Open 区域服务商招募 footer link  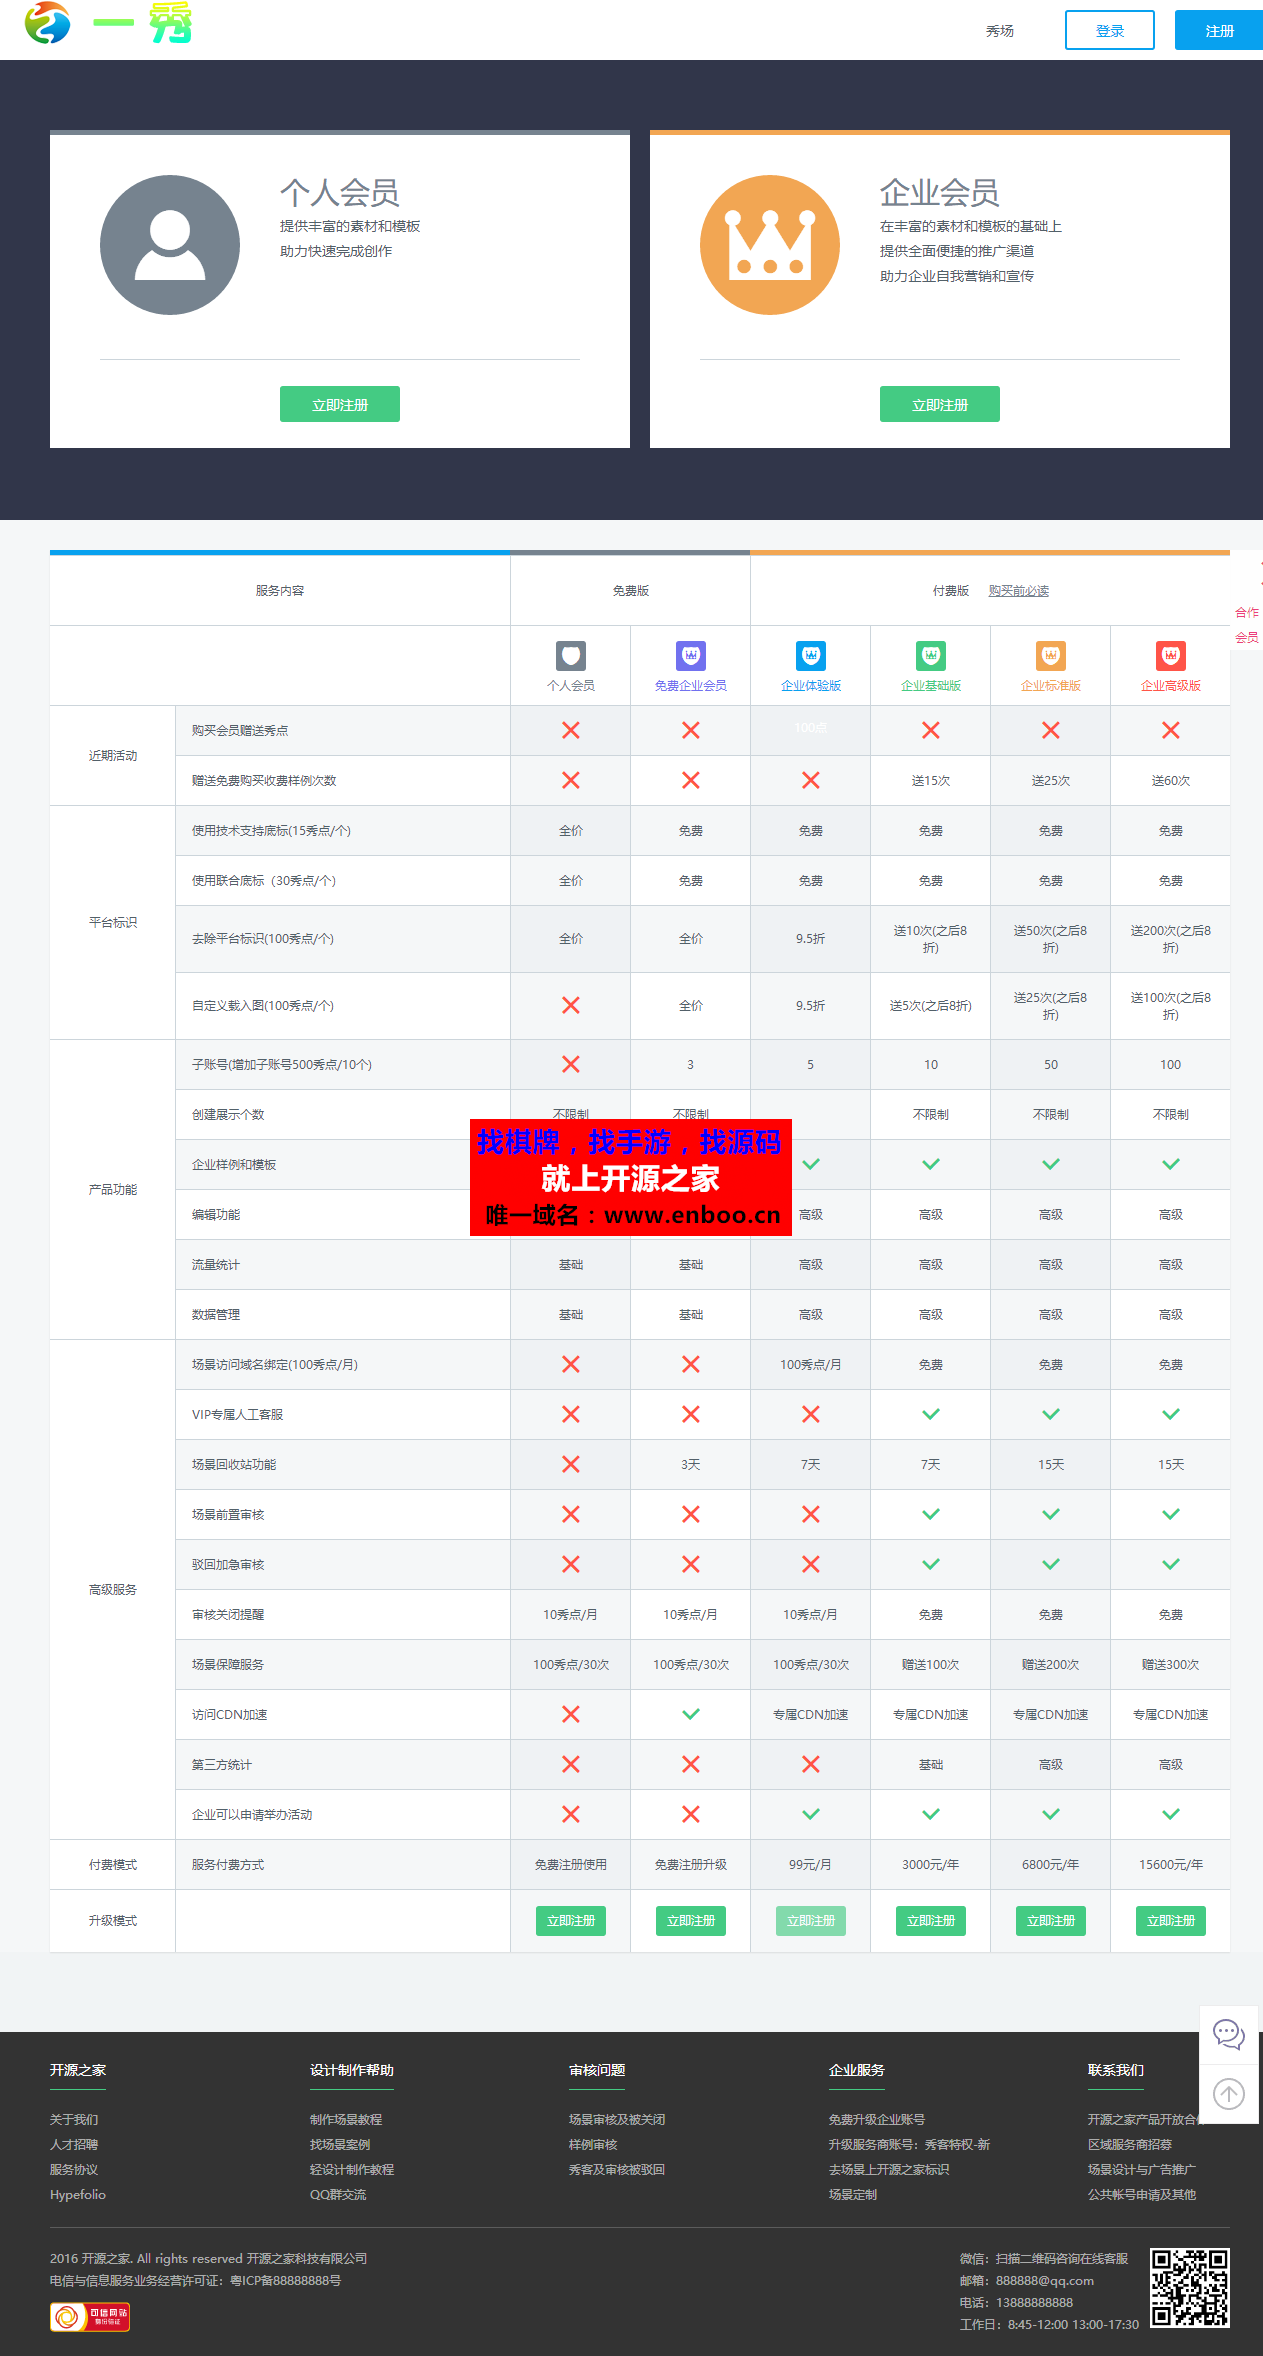1130,2145
